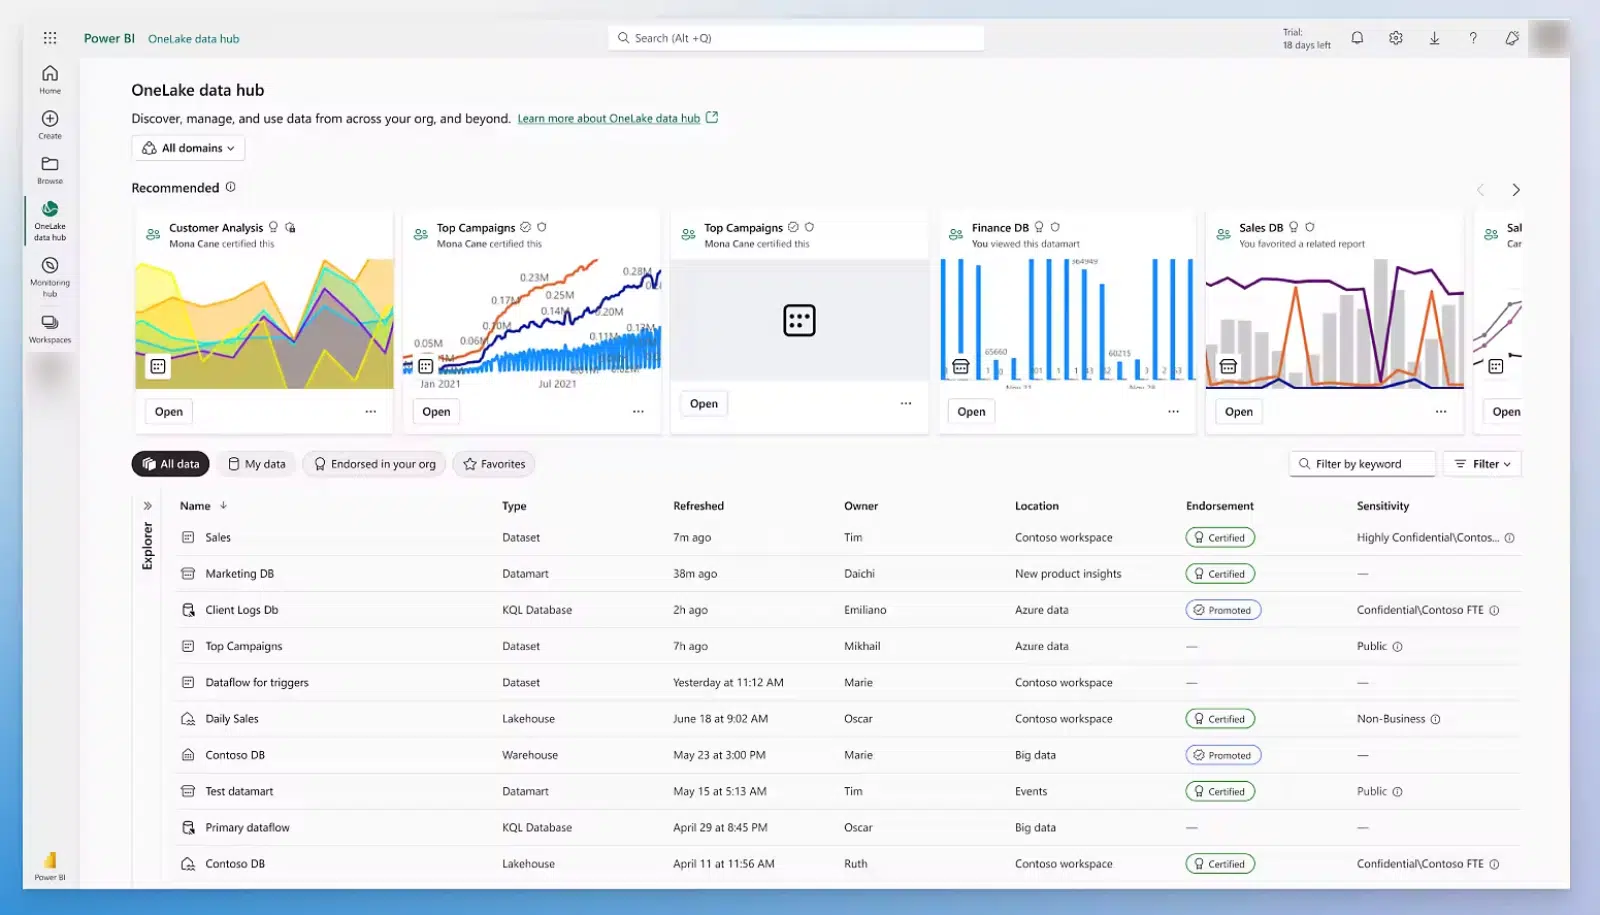Open the feedback icon in header
The height and width of the screenshot is (915, 1600).
click(x=1511, y=38)
